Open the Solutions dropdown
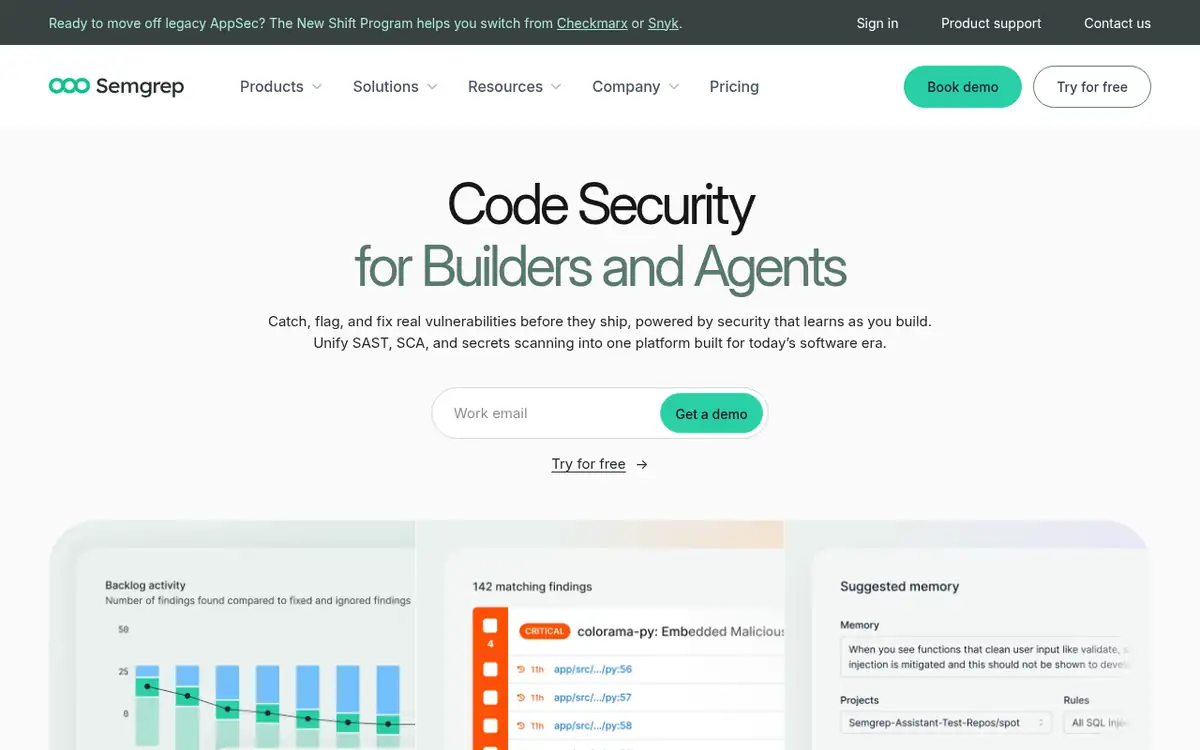The height and width of the screenshot is (750, 1200). (395, 87)
